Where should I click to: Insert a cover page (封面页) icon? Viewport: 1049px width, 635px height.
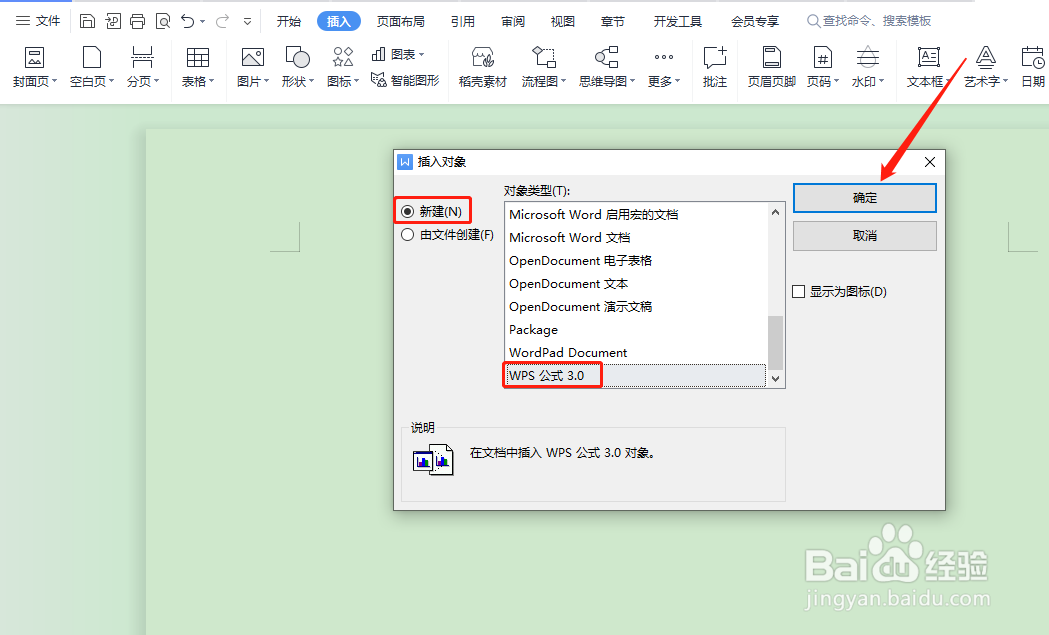(x=34, y=58)
